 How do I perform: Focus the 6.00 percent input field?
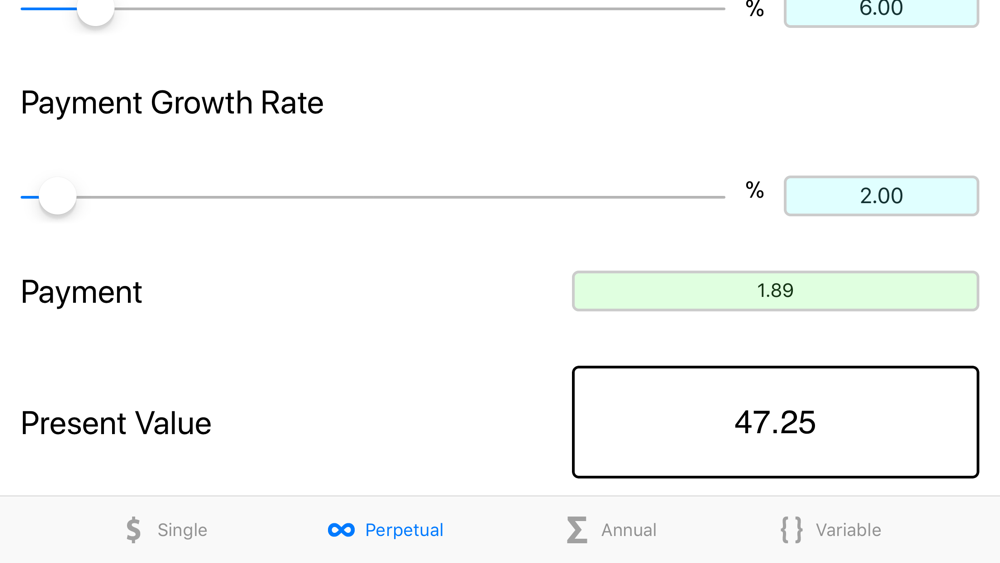click(881, 10)
